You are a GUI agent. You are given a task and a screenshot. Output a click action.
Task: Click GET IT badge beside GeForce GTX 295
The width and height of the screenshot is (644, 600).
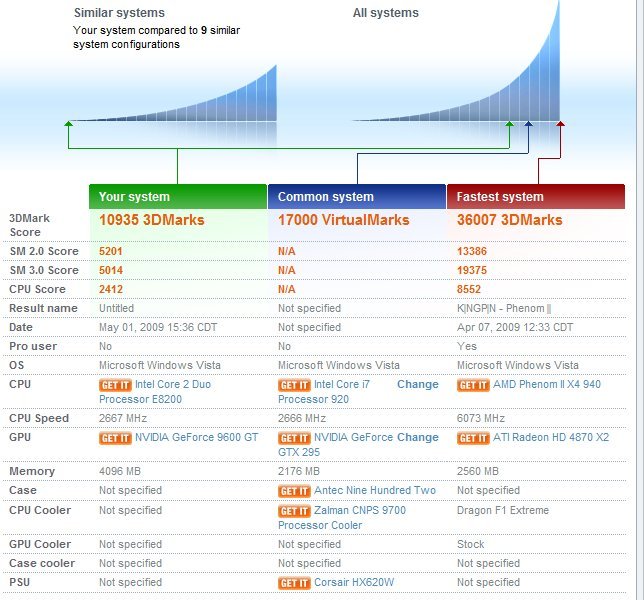coord(294,438)
